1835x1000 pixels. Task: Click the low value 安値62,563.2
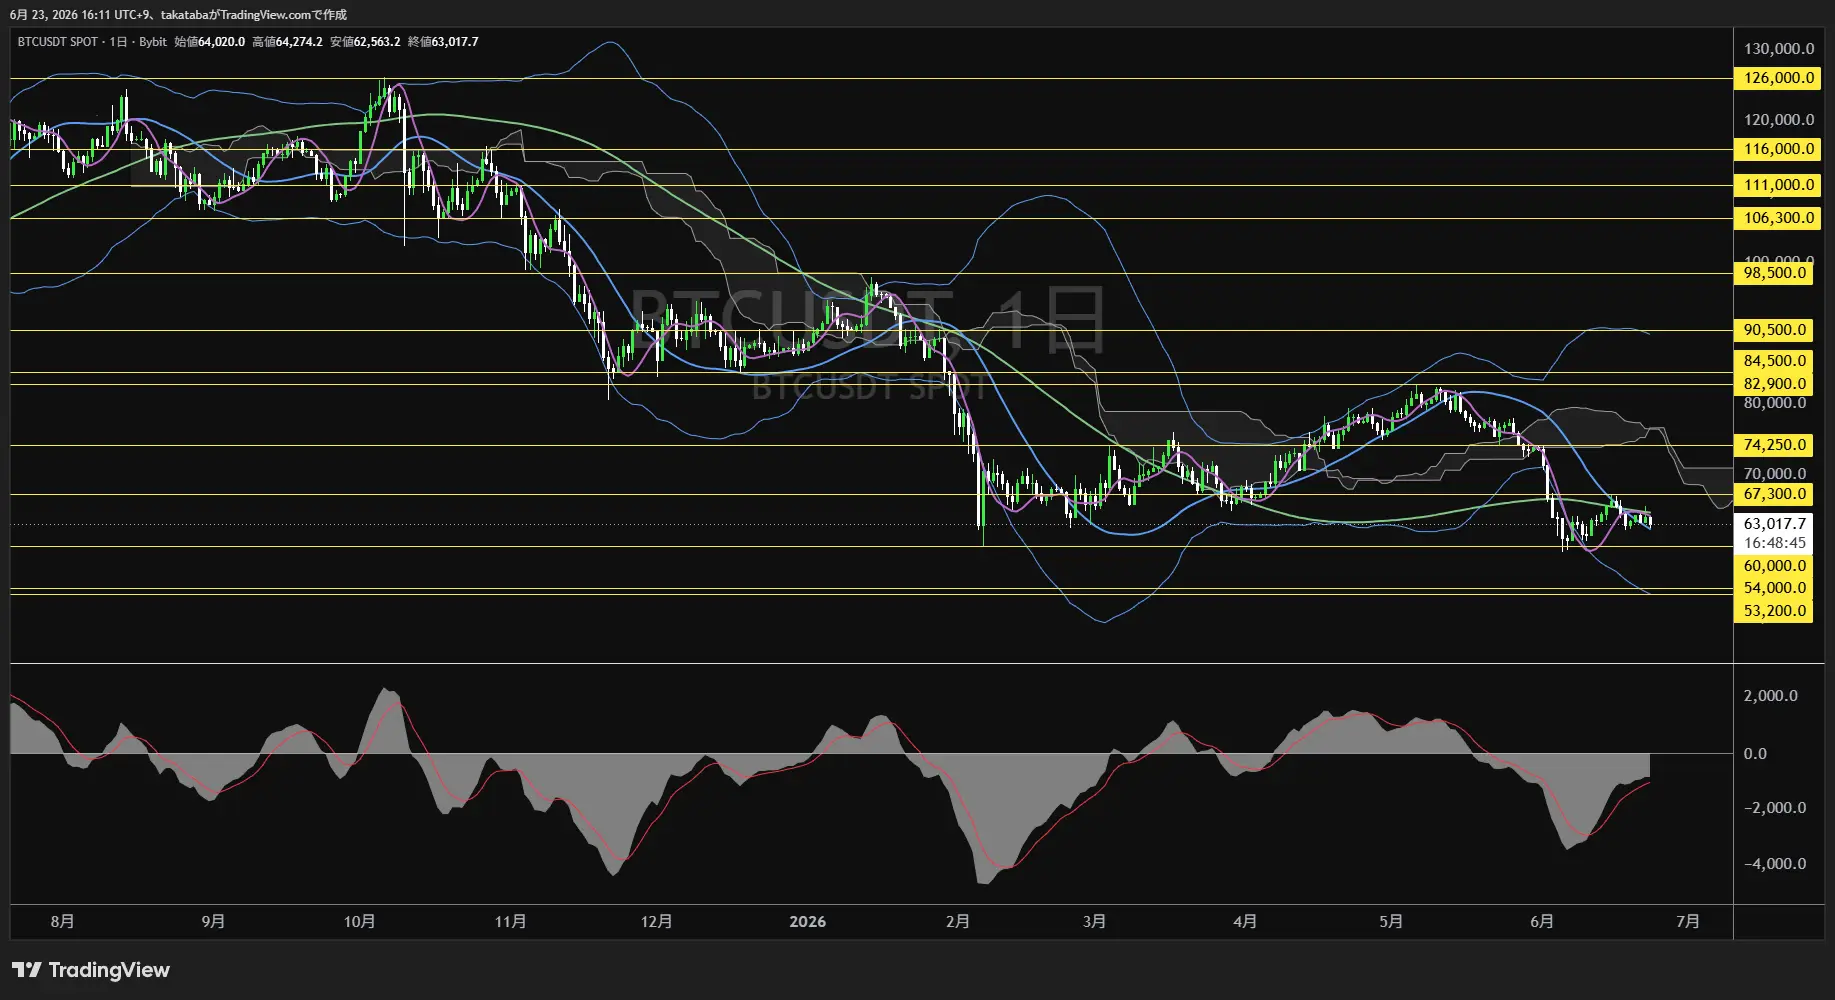point(365,42)
